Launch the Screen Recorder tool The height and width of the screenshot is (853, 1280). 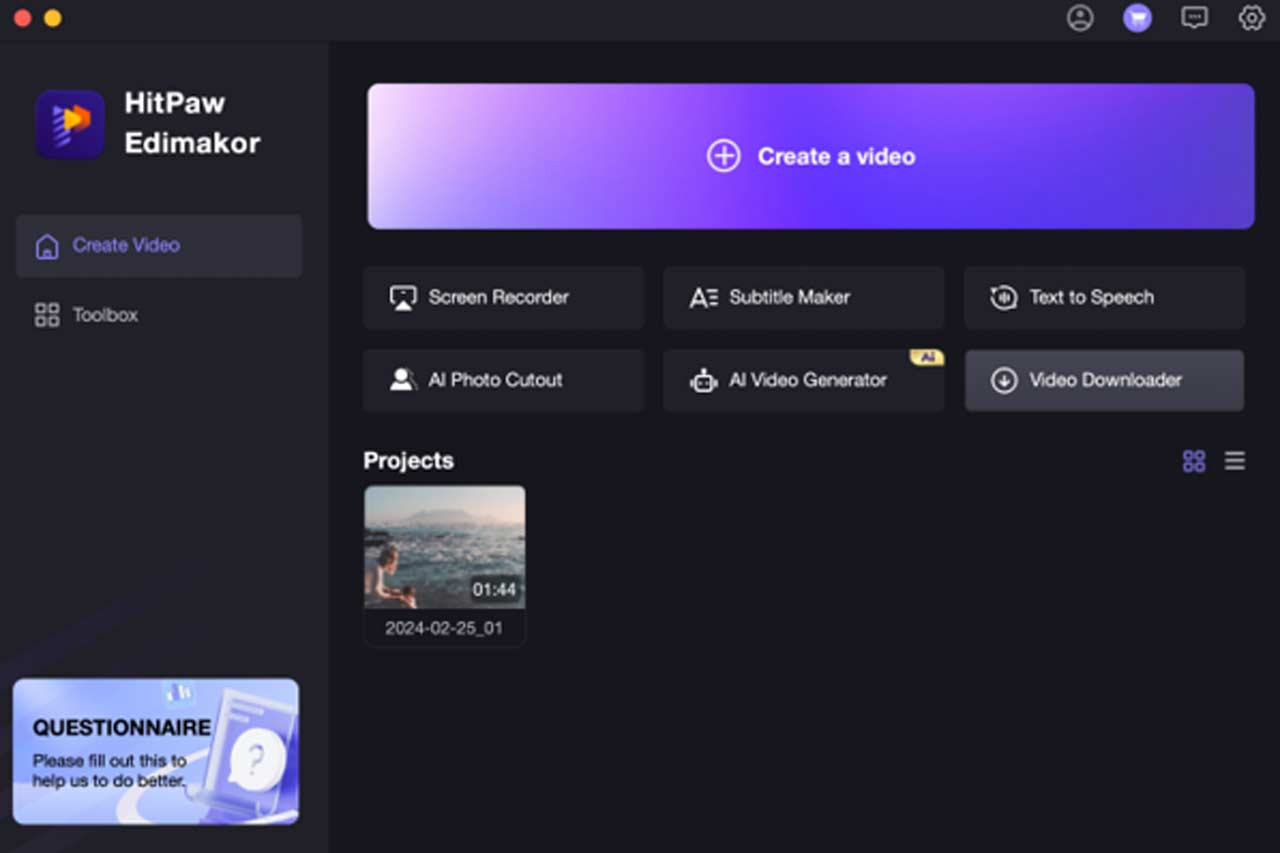point(503,298)
